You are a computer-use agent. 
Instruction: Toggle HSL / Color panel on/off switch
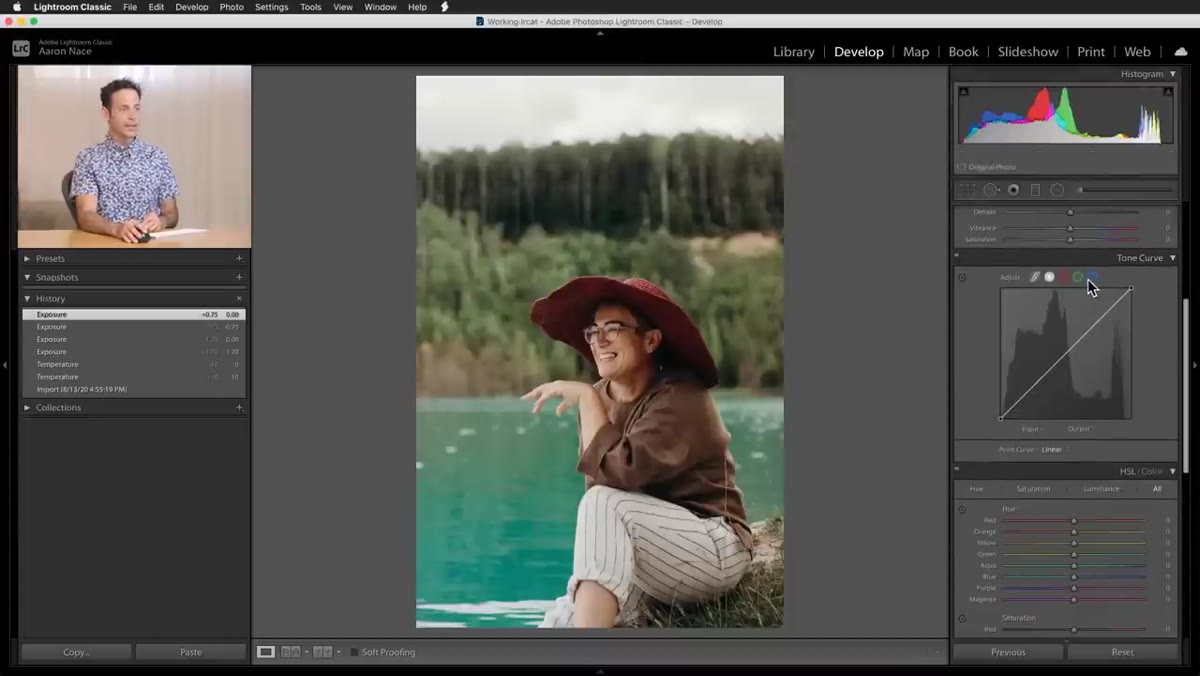(956, 469)
